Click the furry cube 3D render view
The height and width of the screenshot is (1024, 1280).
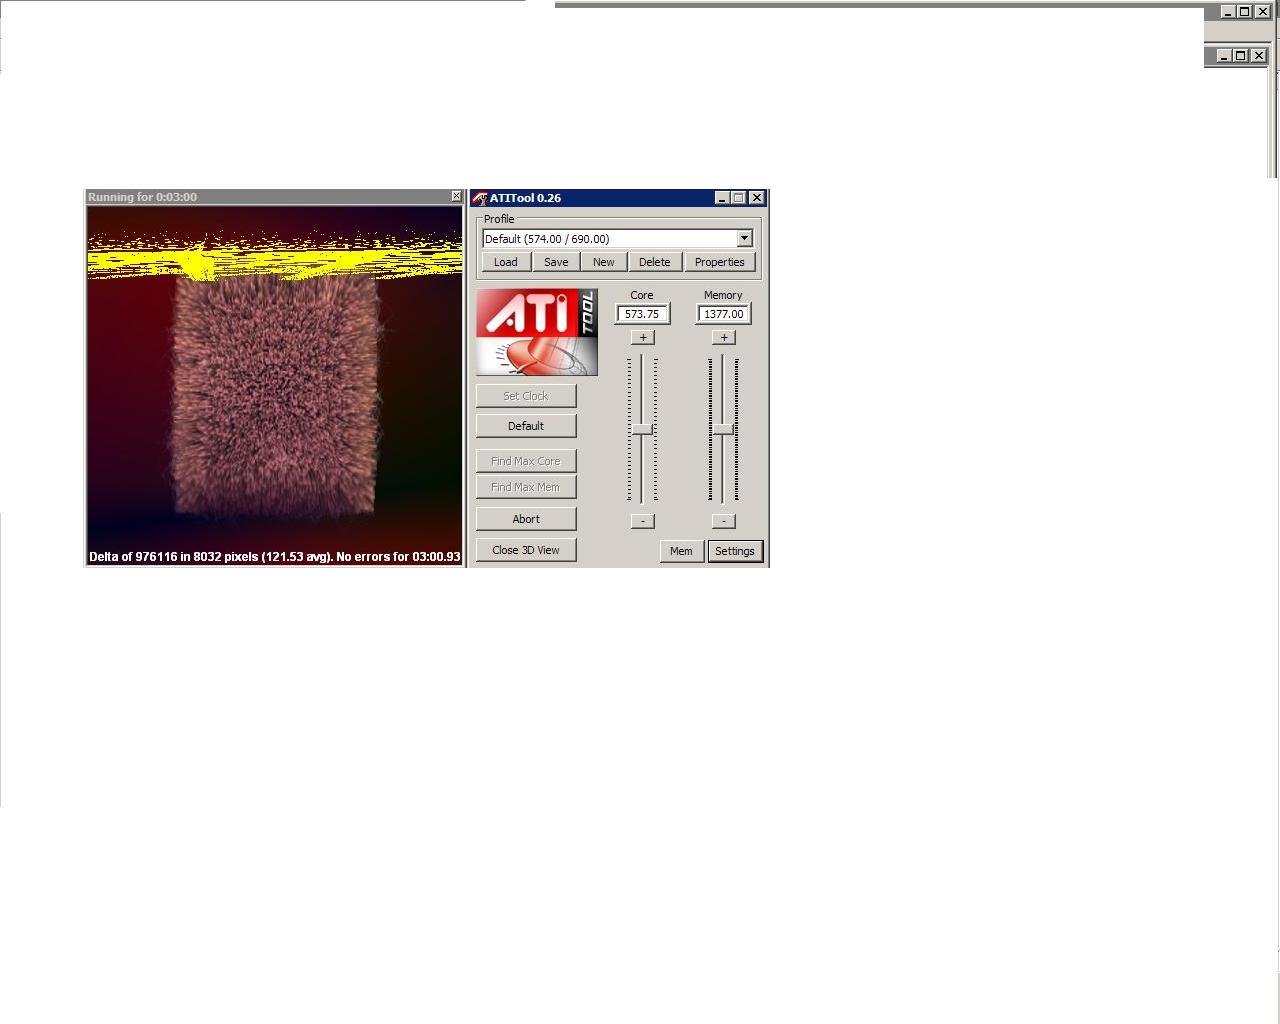click(275, 385)
